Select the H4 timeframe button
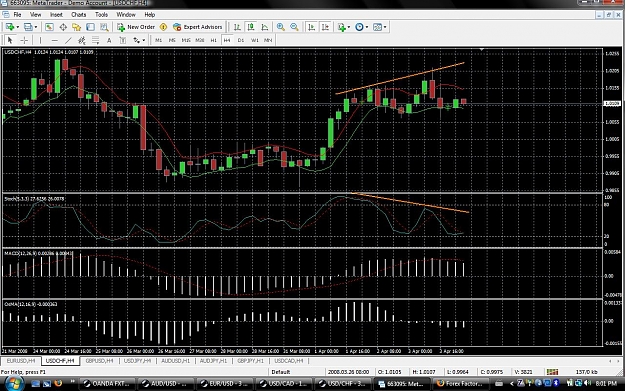 click(227, 40)
